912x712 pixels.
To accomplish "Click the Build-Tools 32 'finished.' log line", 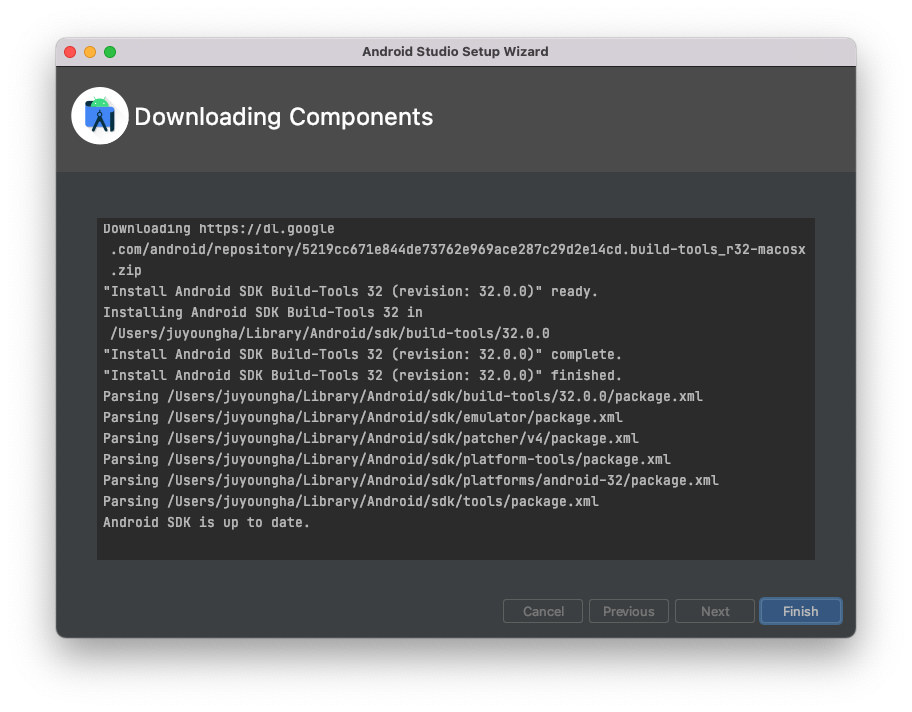I will coord(362,375).
